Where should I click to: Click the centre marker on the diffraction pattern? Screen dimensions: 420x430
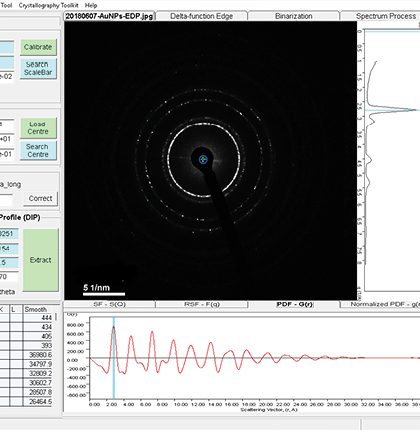[x=203, y=159]
